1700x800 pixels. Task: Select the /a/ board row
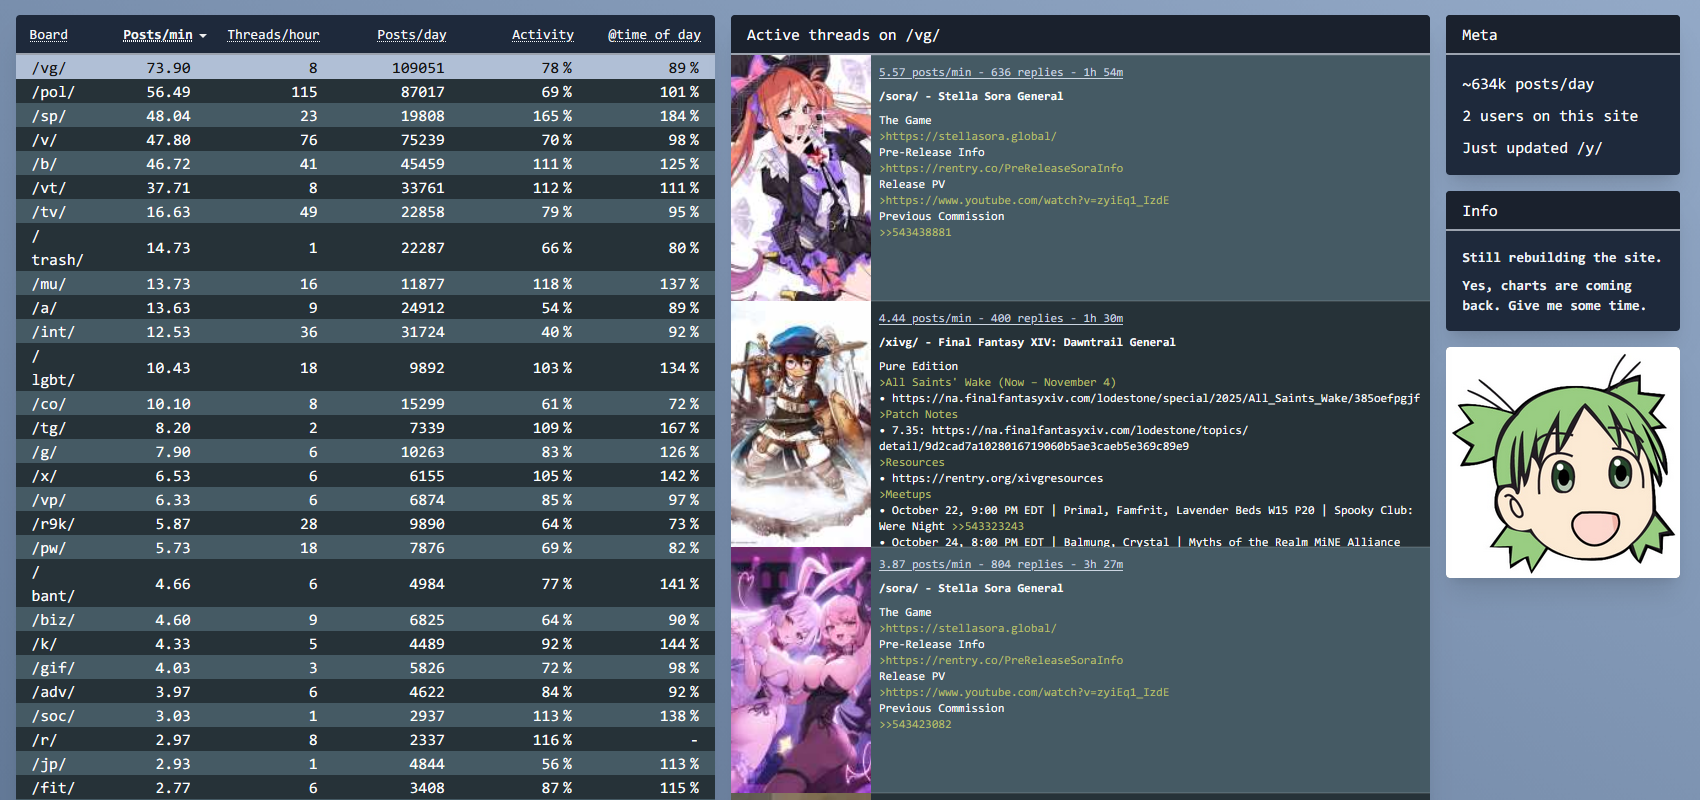[365, 308]
